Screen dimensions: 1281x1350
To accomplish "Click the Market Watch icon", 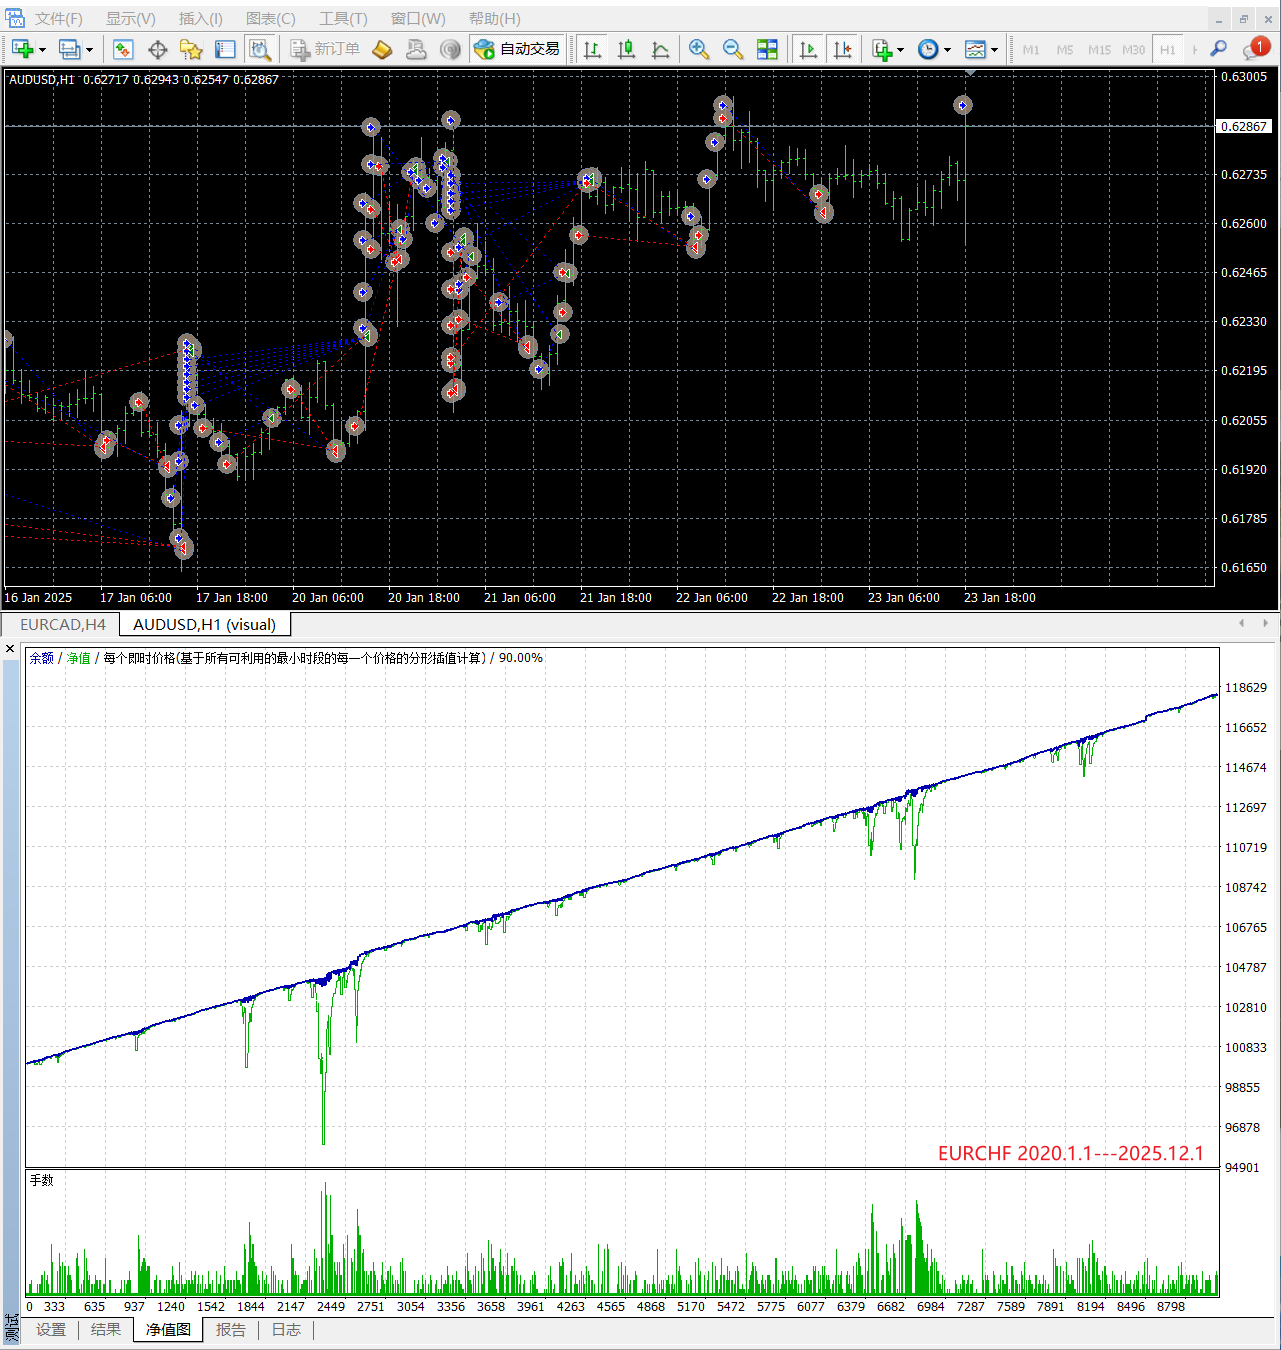I will click(x=123, y=49).
